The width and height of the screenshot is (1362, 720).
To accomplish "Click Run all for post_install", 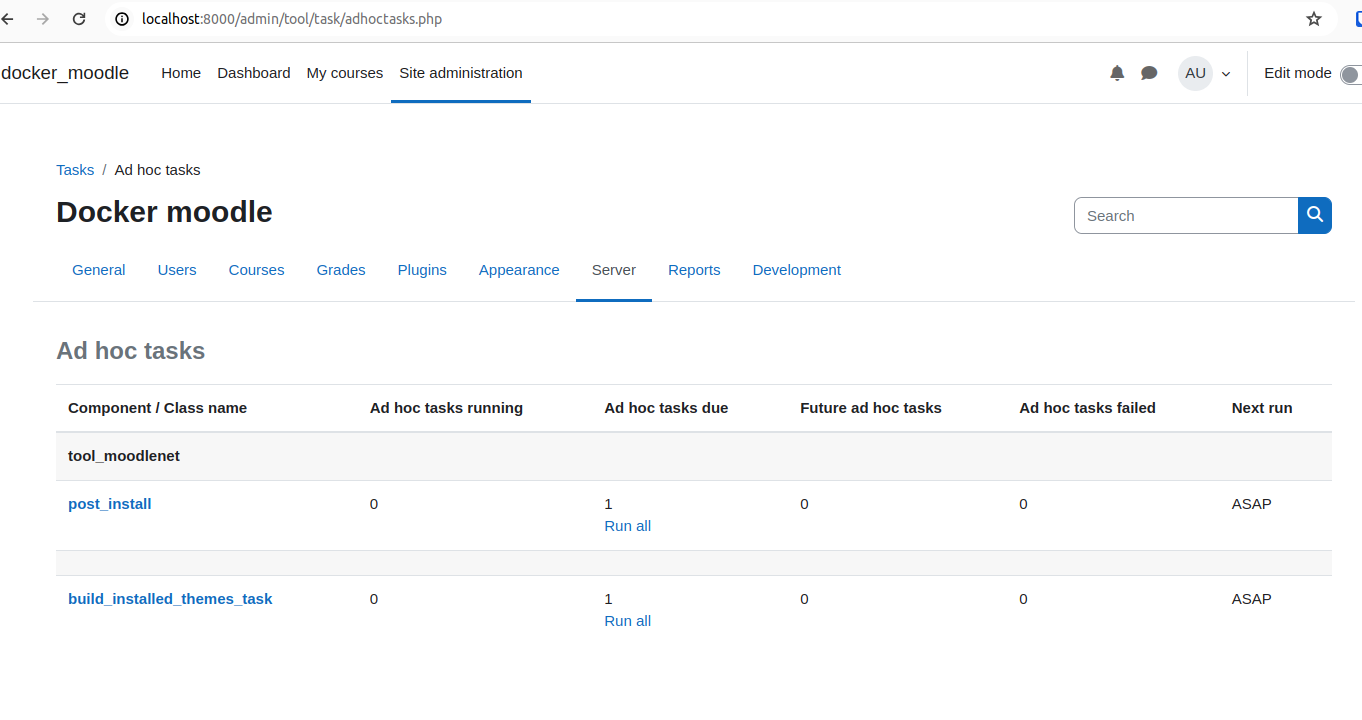I will click(628, 526).
